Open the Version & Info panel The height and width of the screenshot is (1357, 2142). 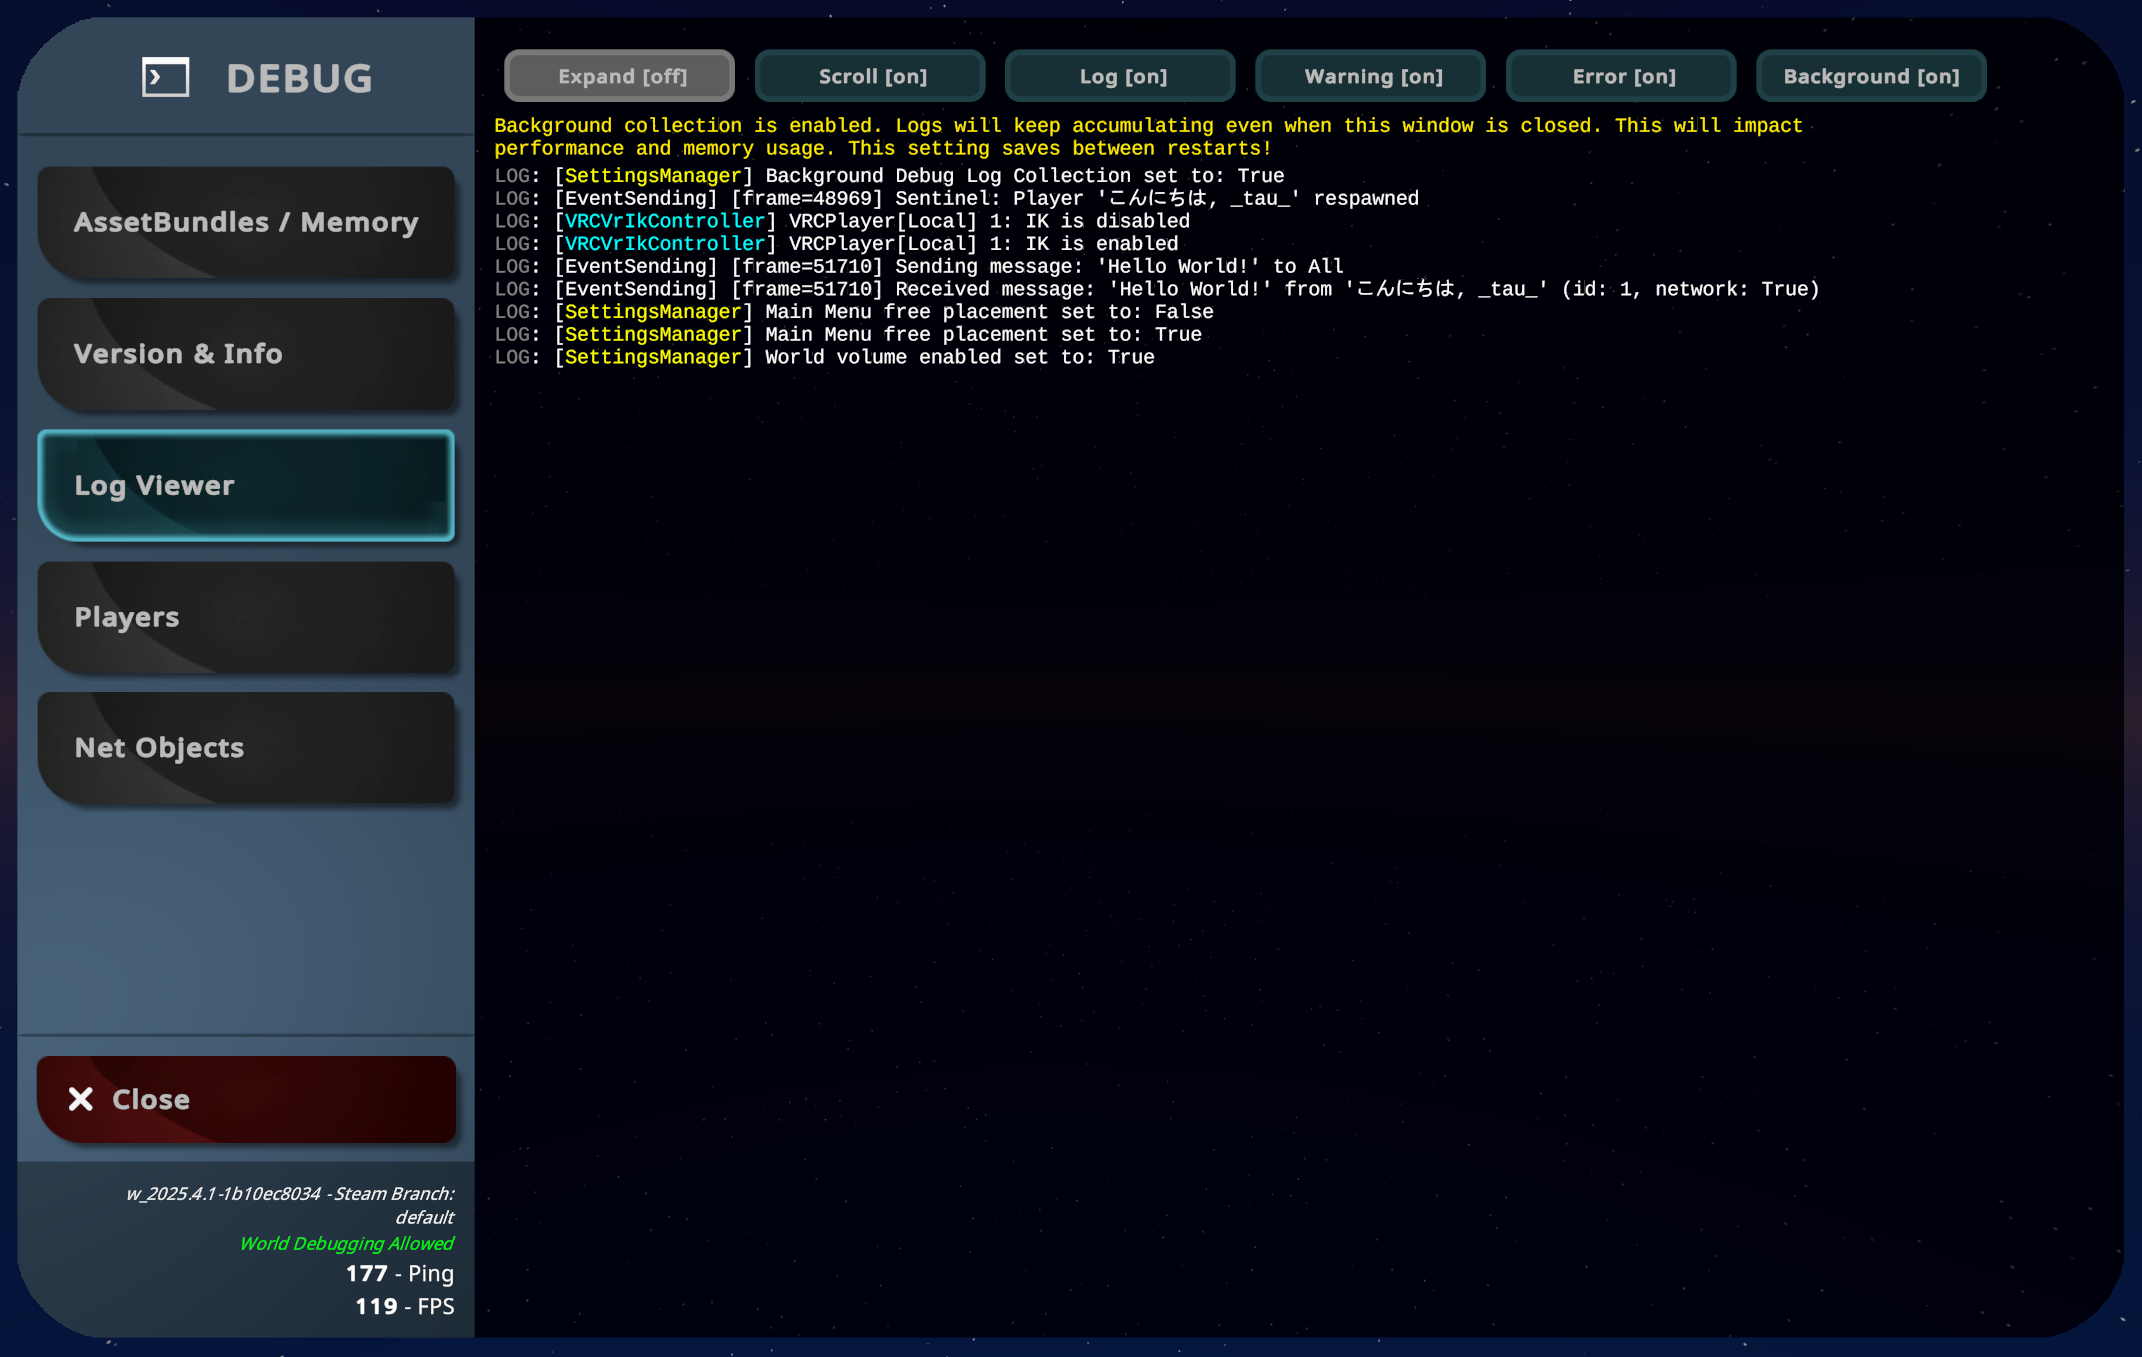pyautogui.click(x=246, y=353)
